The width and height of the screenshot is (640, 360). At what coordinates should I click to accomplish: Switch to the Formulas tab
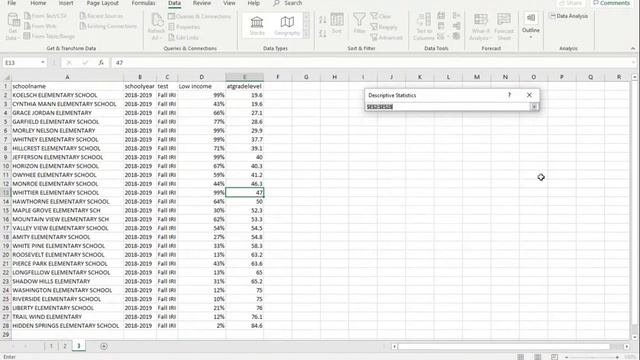[x=143, y=3]
